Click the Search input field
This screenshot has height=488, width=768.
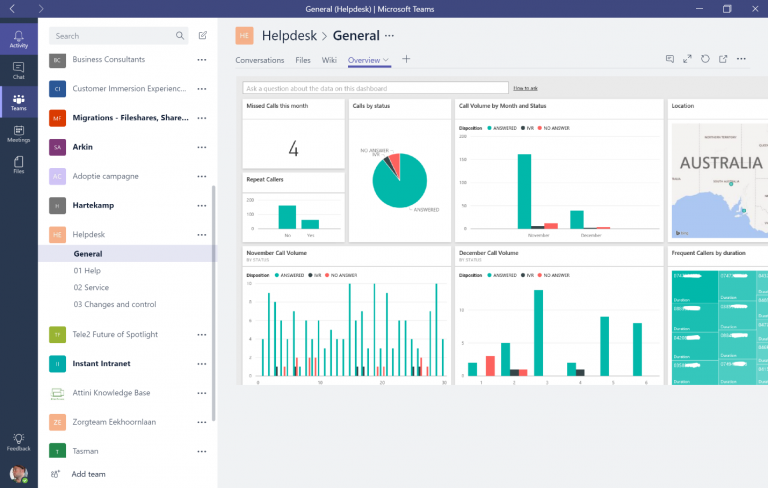coord(118,36)
